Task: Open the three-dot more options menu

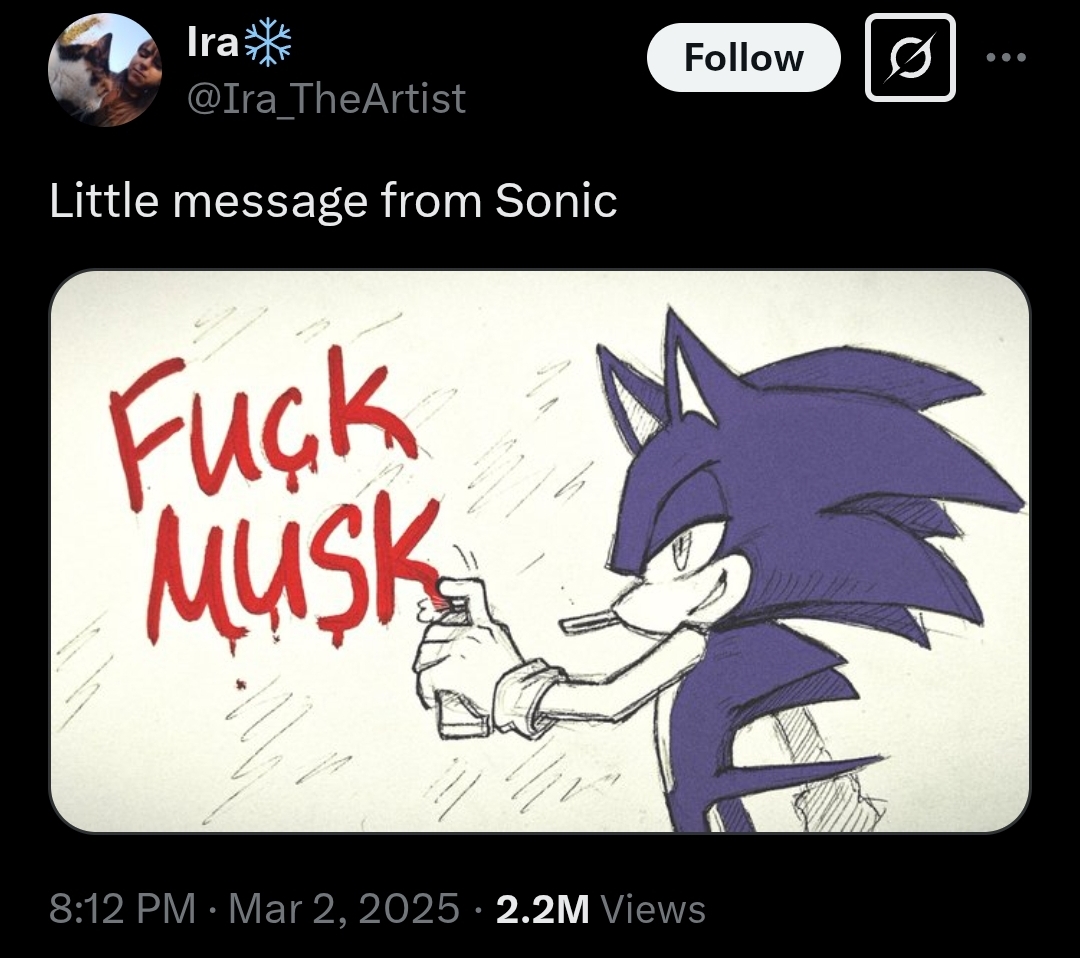Action: tap(1006, 57)
